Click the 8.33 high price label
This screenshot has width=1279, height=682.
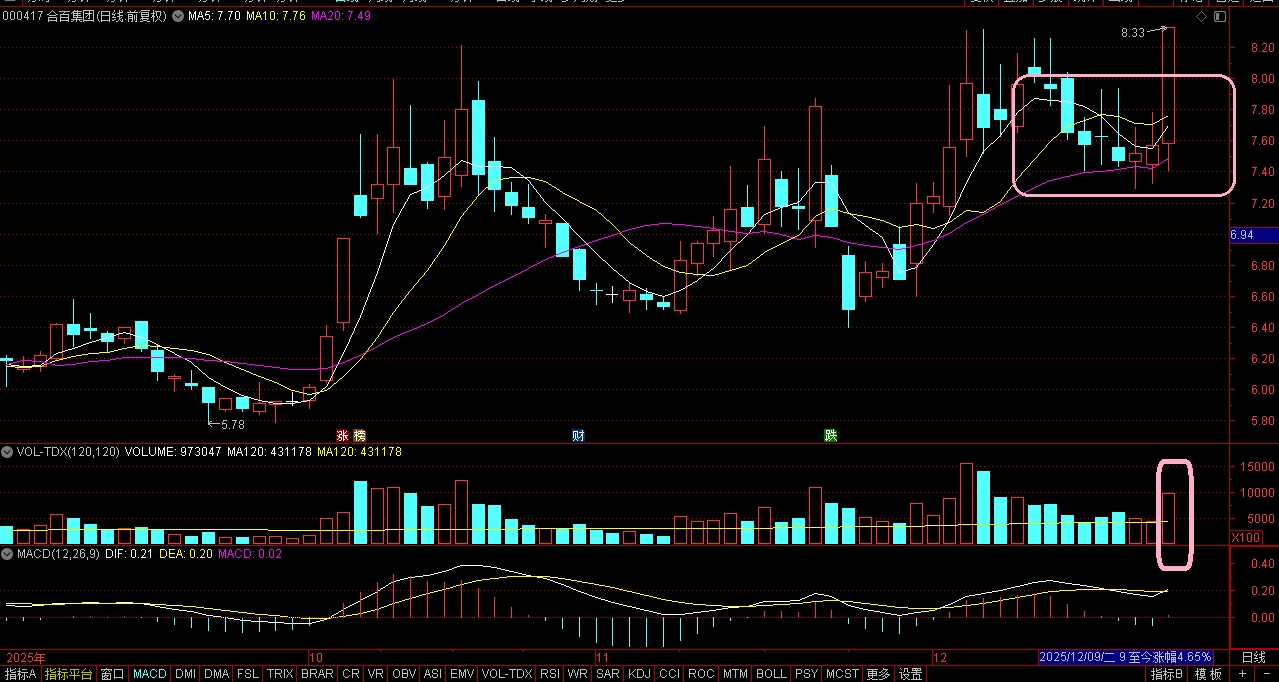coord(1132,33)
